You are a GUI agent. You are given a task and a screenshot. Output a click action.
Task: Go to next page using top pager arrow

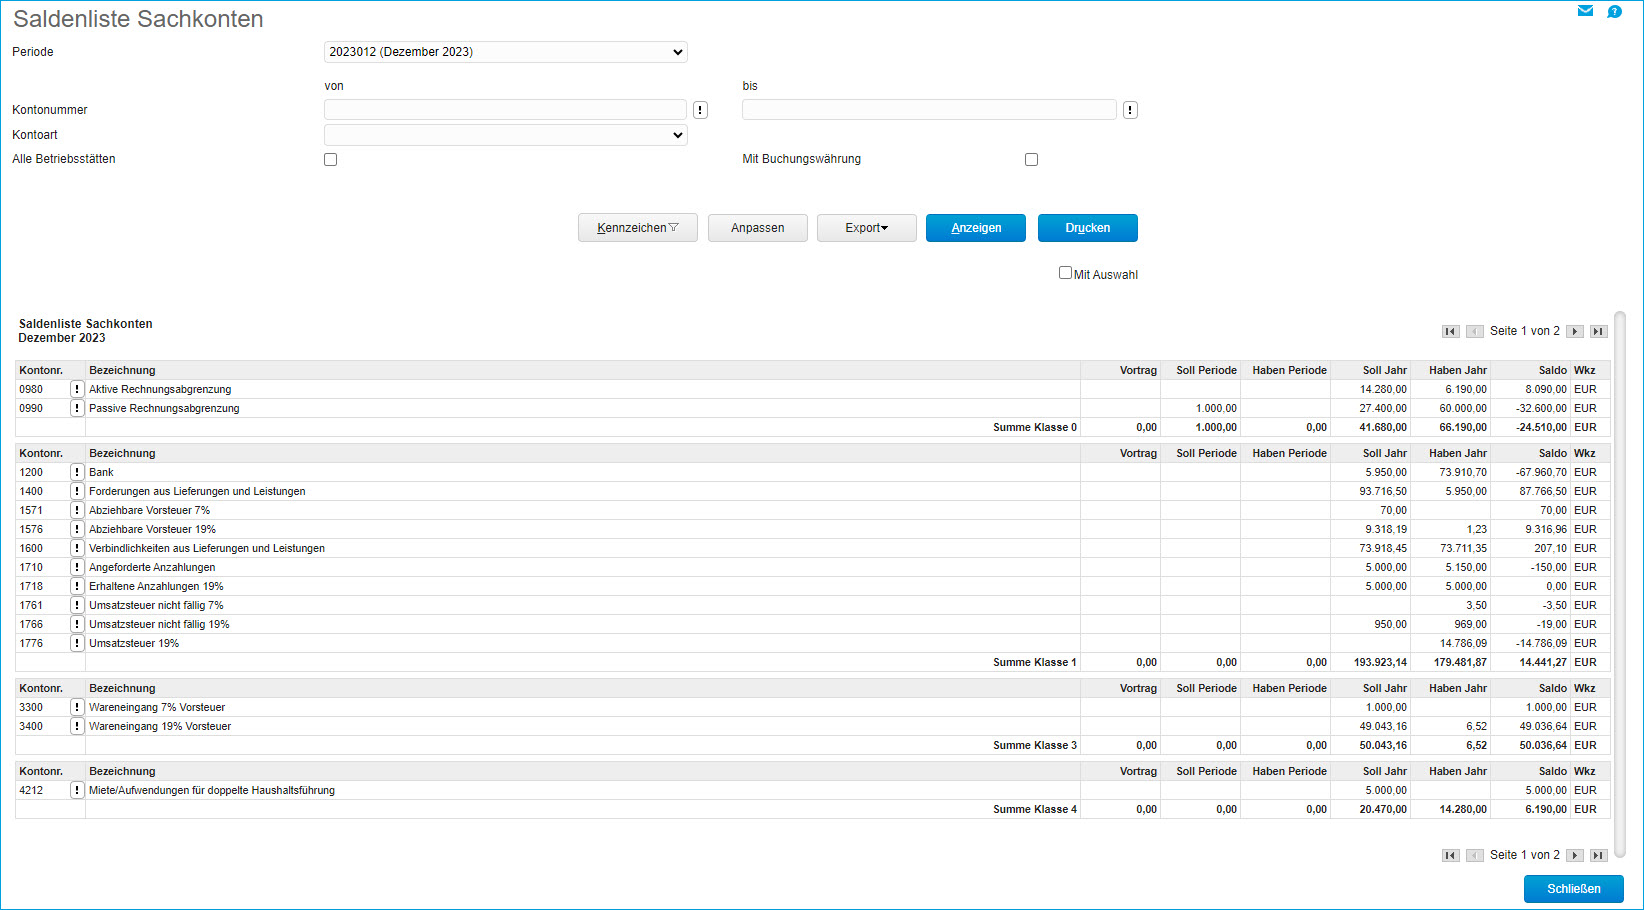coord(1575,331)
